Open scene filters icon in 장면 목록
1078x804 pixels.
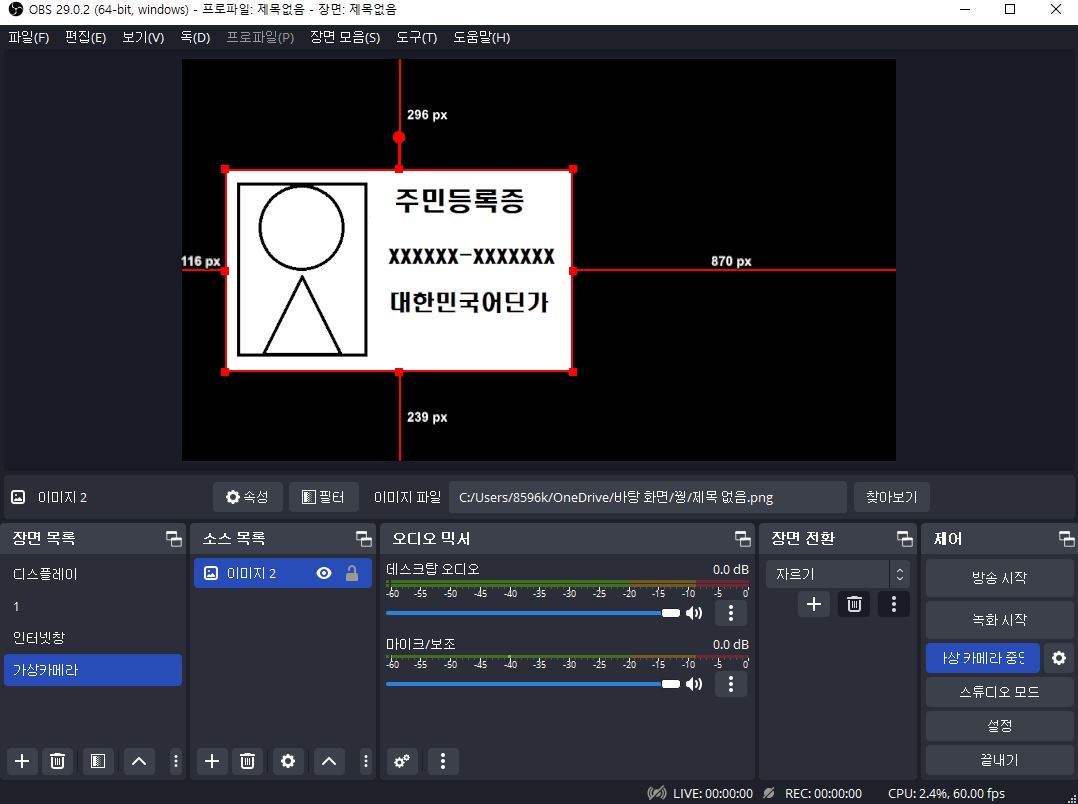point(98,761)
